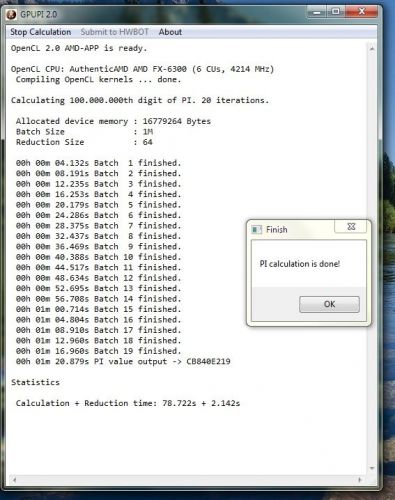Click the 'Batch 3 finished.' log line
This screenshot has width=395, height=500.
98,184
